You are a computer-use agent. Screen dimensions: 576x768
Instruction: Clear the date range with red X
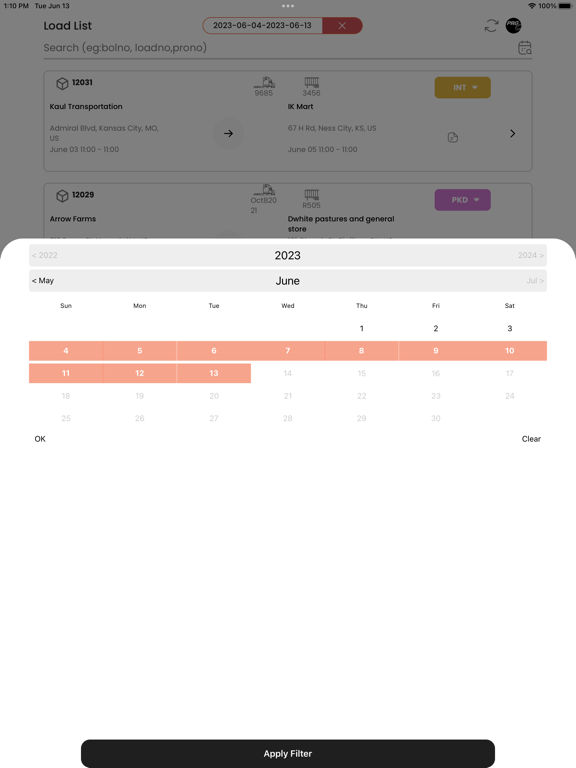click(342, 25)
